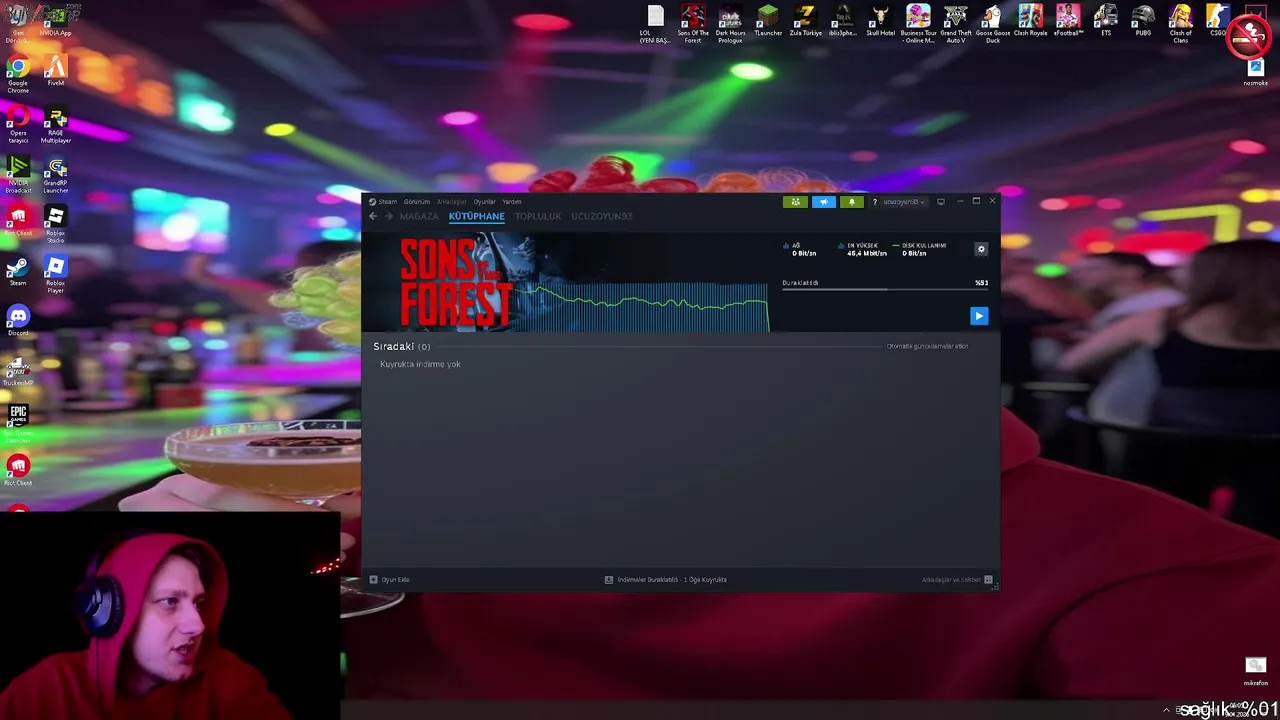Open Roblox Player desktop shortcut
The width and height of the screenshot is (1280, 720).
pos(55,275)
